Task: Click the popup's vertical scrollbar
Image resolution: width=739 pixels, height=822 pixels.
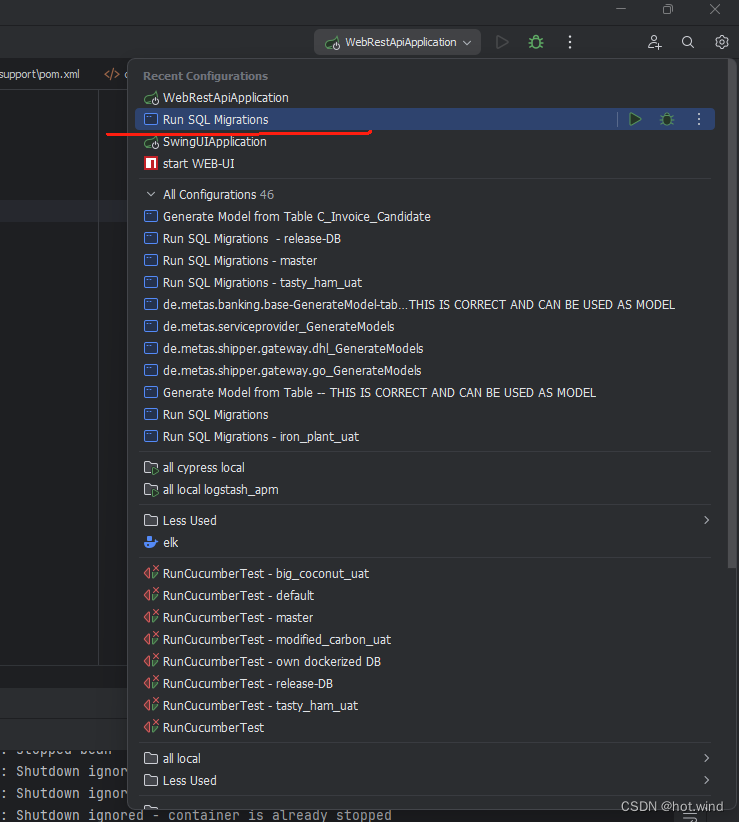Action: point(732,315)
